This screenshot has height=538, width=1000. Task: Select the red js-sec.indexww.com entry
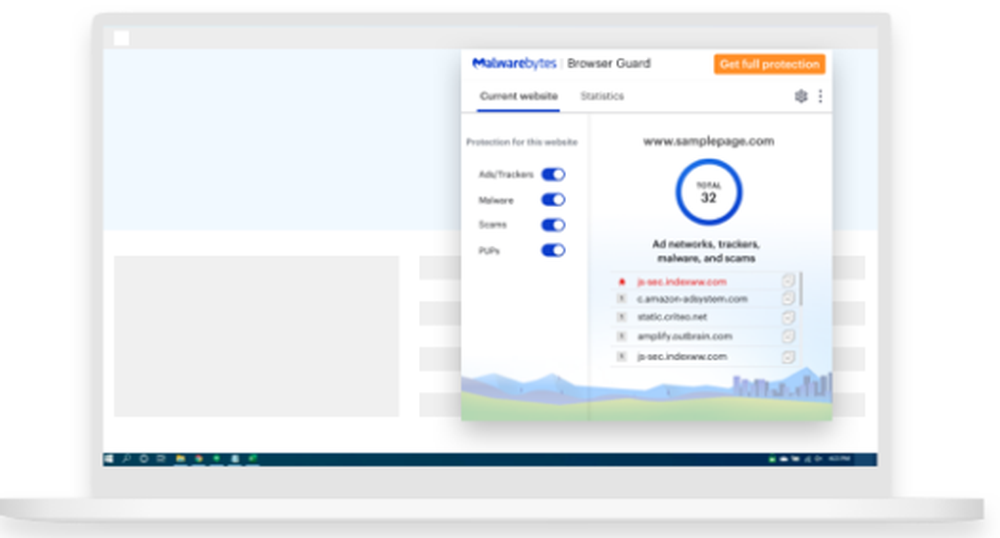tap(681, 282)
